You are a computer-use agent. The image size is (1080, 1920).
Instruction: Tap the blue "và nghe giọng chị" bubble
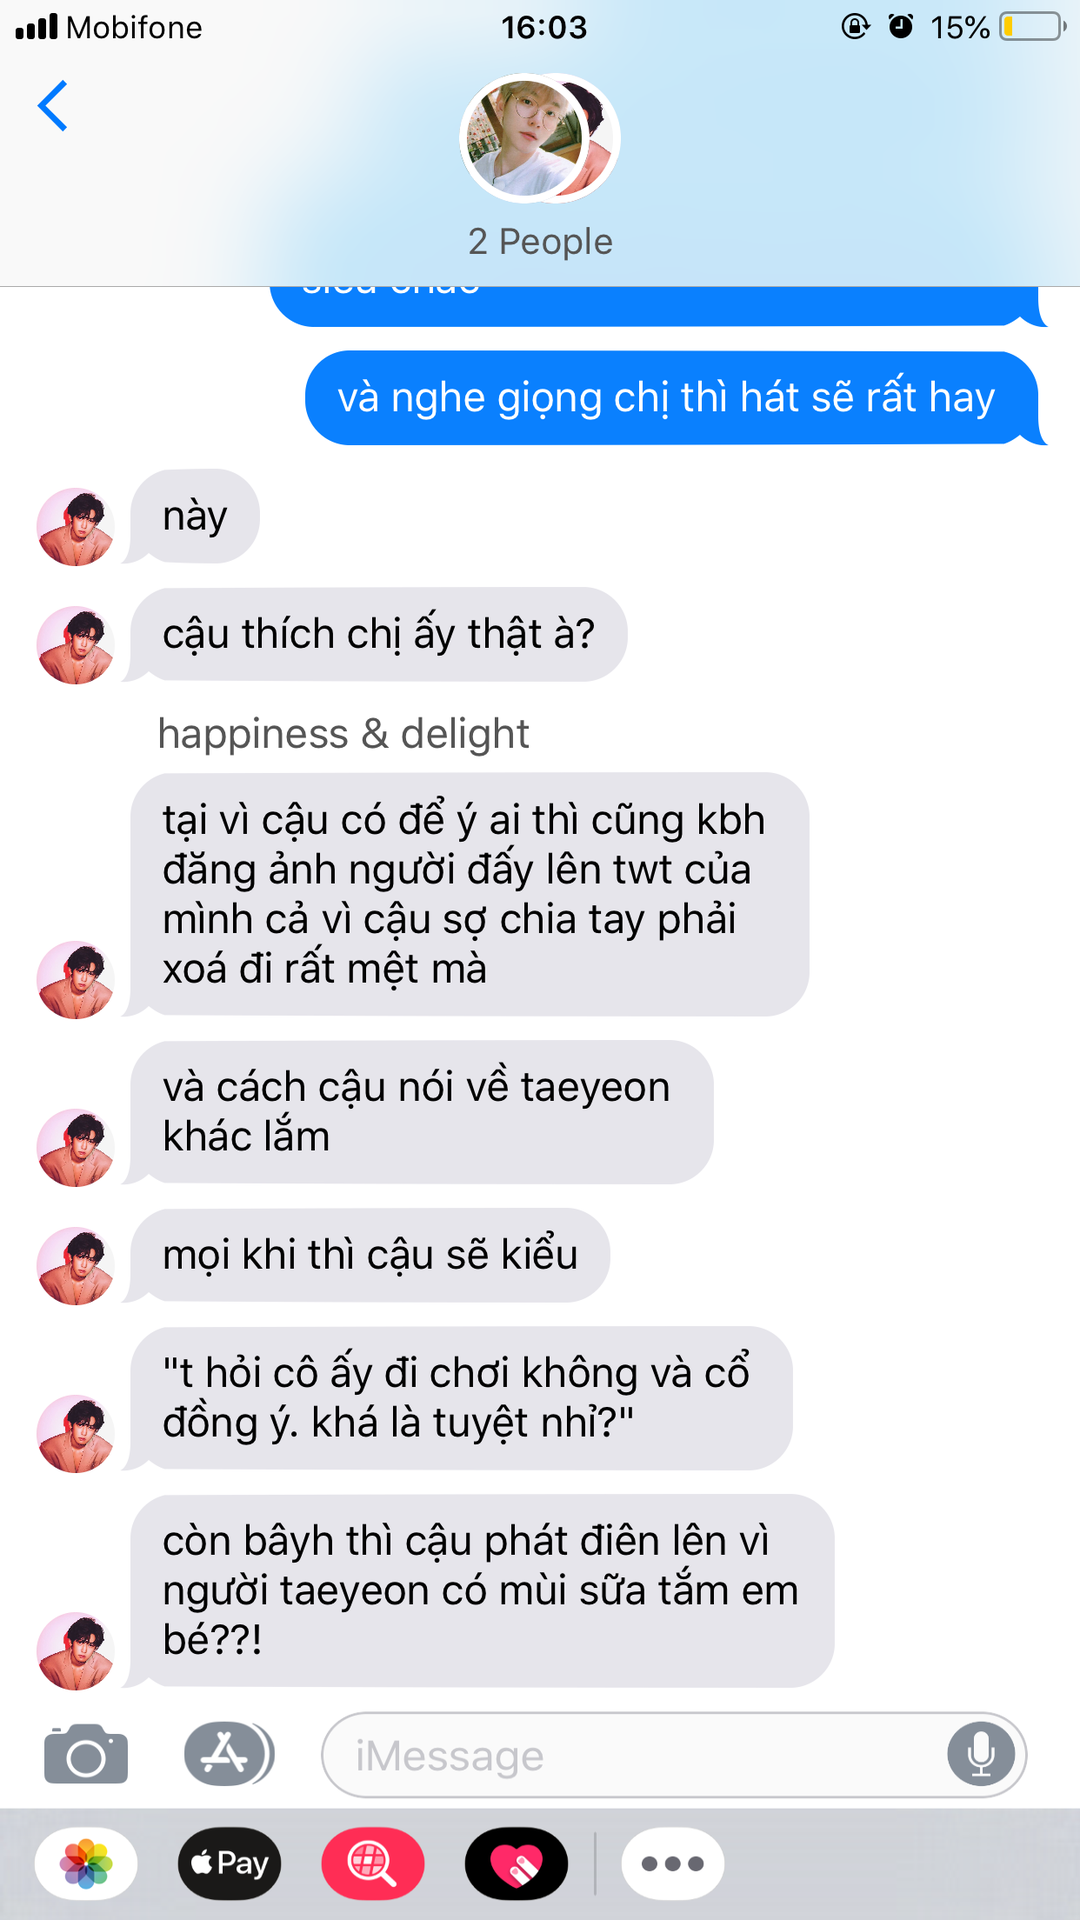671,398
